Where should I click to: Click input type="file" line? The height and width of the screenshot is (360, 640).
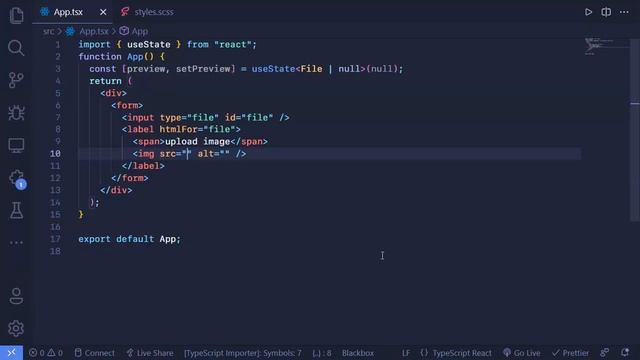[205, 118]
